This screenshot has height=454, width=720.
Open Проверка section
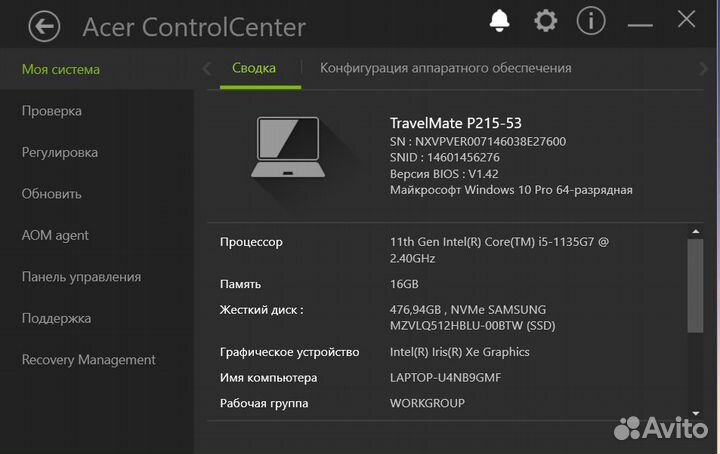coord(51,111)
